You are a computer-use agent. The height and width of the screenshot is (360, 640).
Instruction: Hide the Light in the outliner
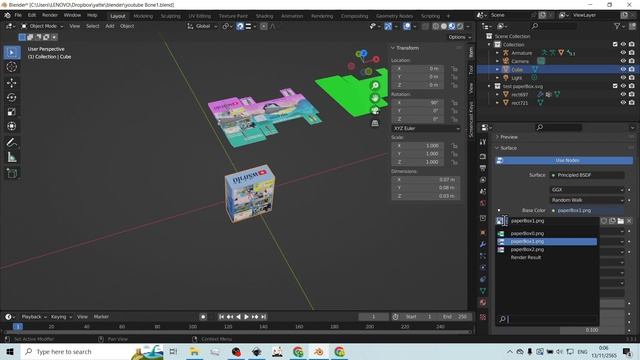(x=623, y=78)
